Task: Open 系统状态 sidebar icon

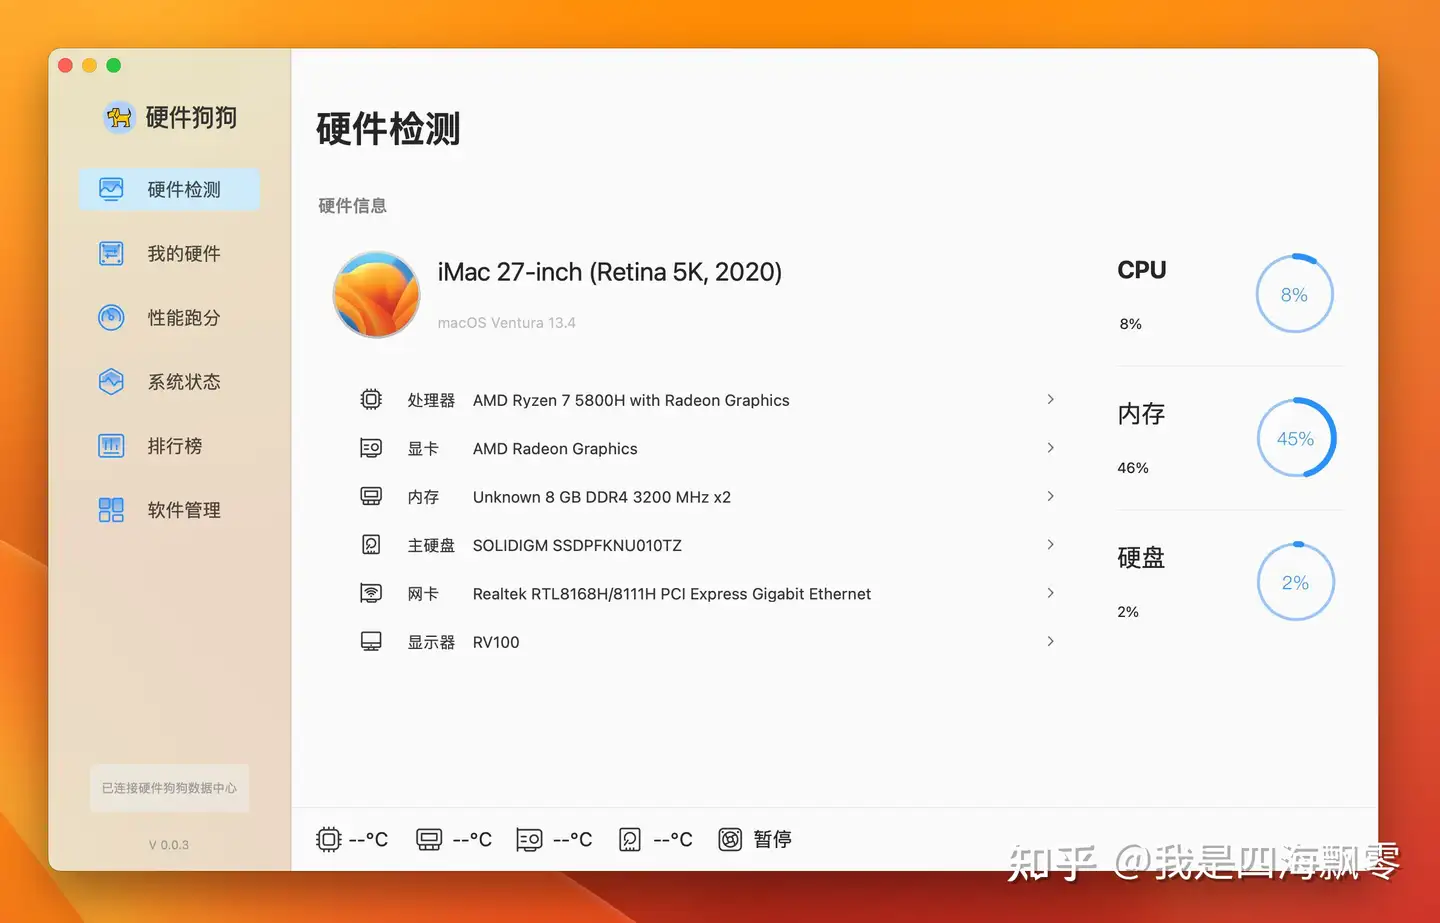Action: click(111, 381)
